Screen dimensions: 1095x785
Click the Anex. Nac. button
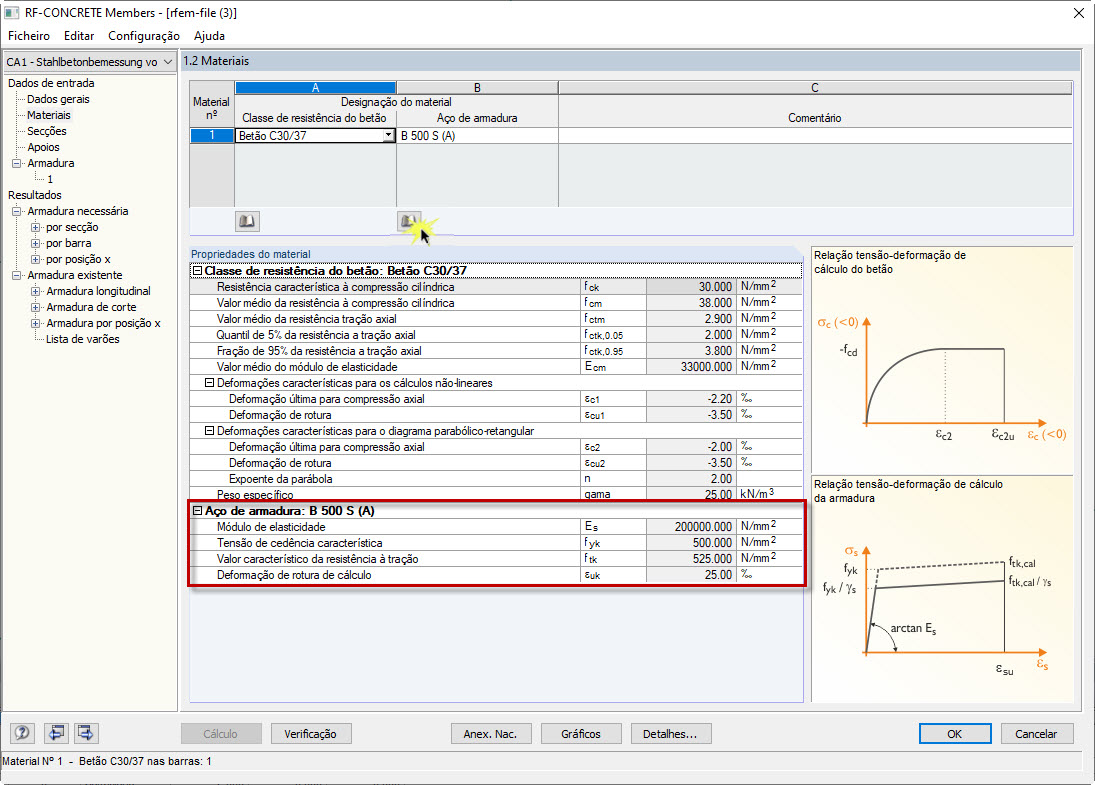tap(491, 733)
